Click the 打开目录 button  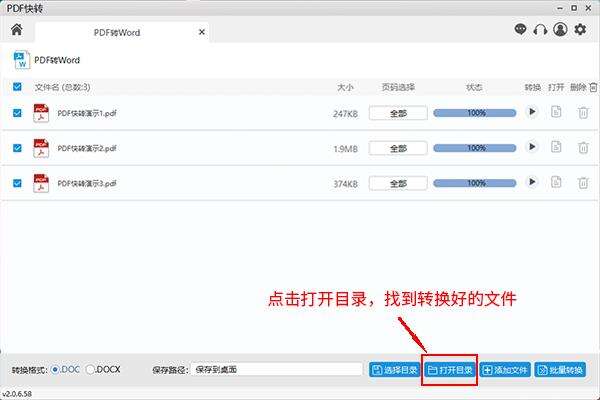point(450,370)
